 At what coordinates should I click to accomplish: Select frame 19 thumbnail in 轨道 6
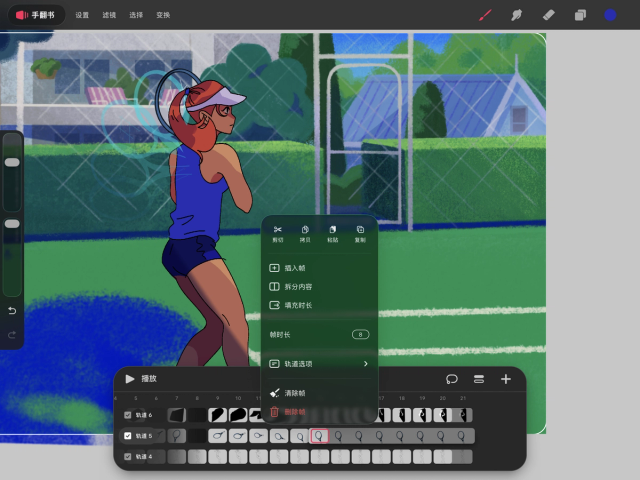click(x=422, y=415)
